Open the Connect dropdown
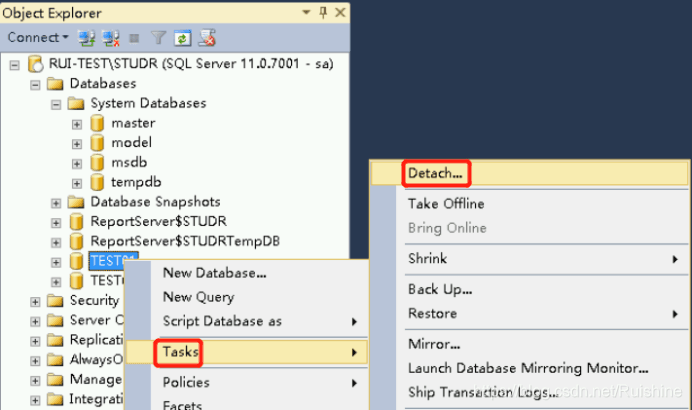This screenshot has height=410, width=692. tap(38, 38)
